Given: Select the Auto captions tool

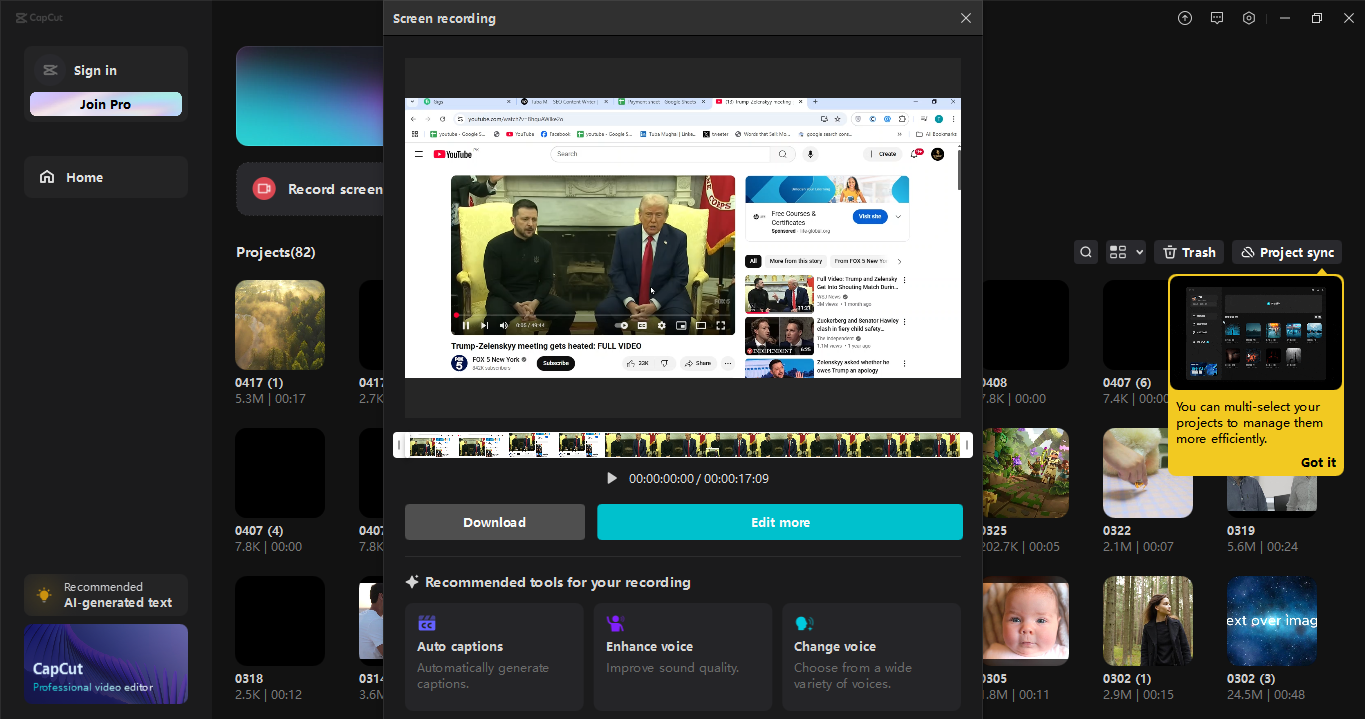Looking at the screenshot, I should click(x=494, y=656).
